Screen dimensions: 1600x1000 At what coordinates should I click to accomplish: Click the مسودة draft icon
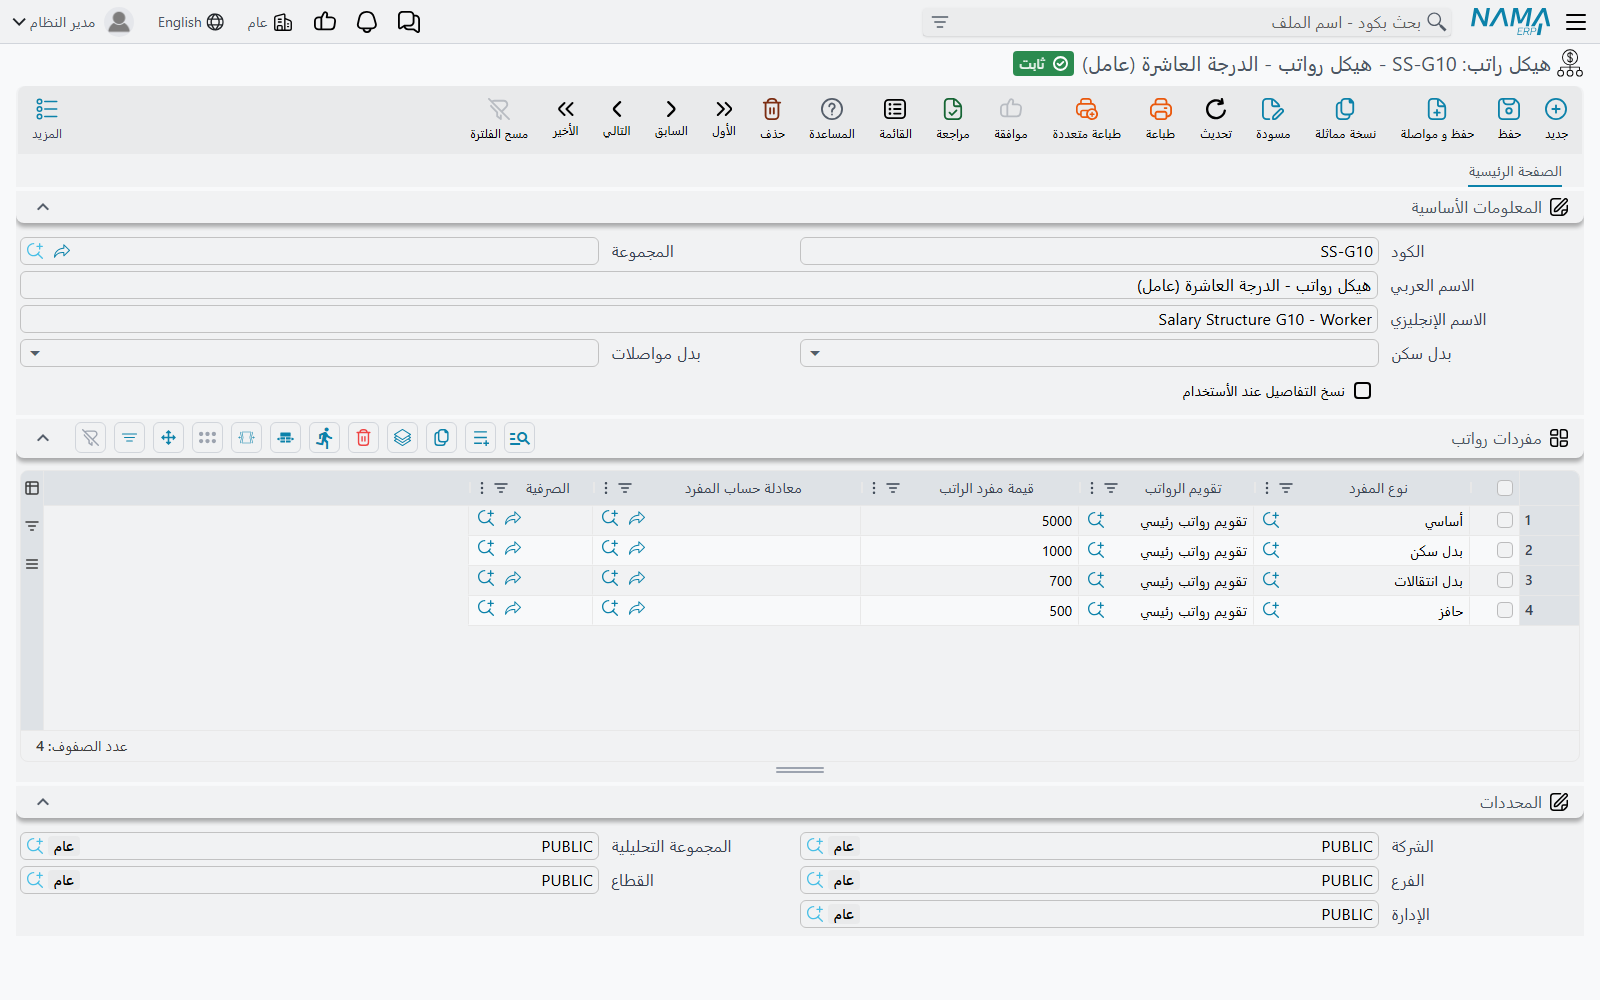(1272, 109)
